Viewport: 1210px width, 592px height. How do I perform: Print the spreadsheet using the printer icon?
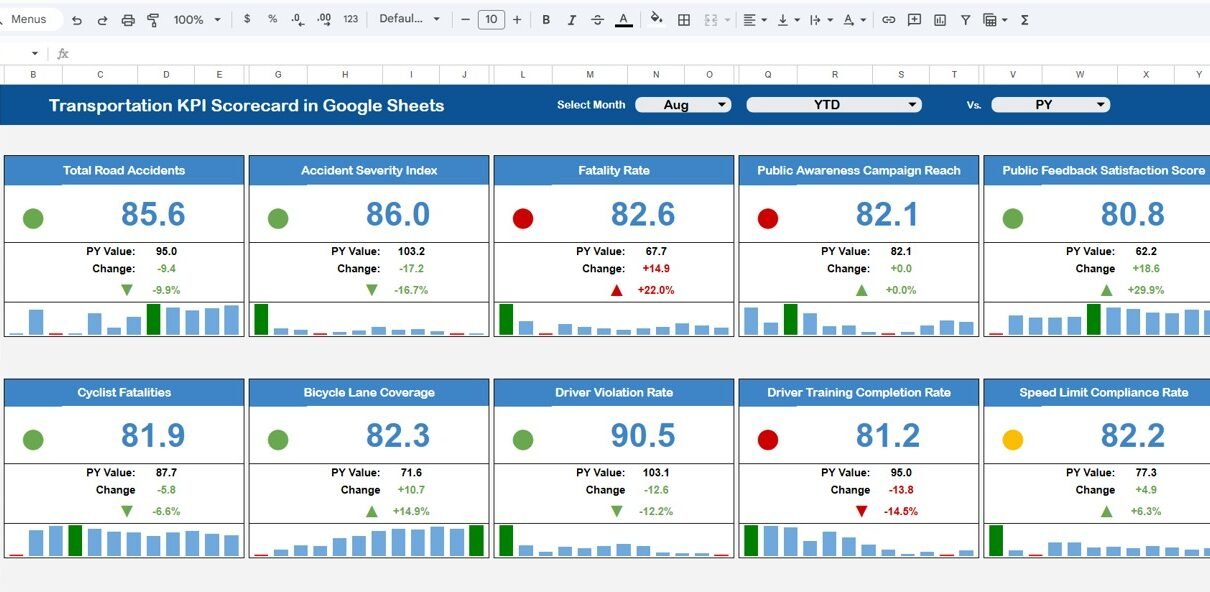point(128,20)
